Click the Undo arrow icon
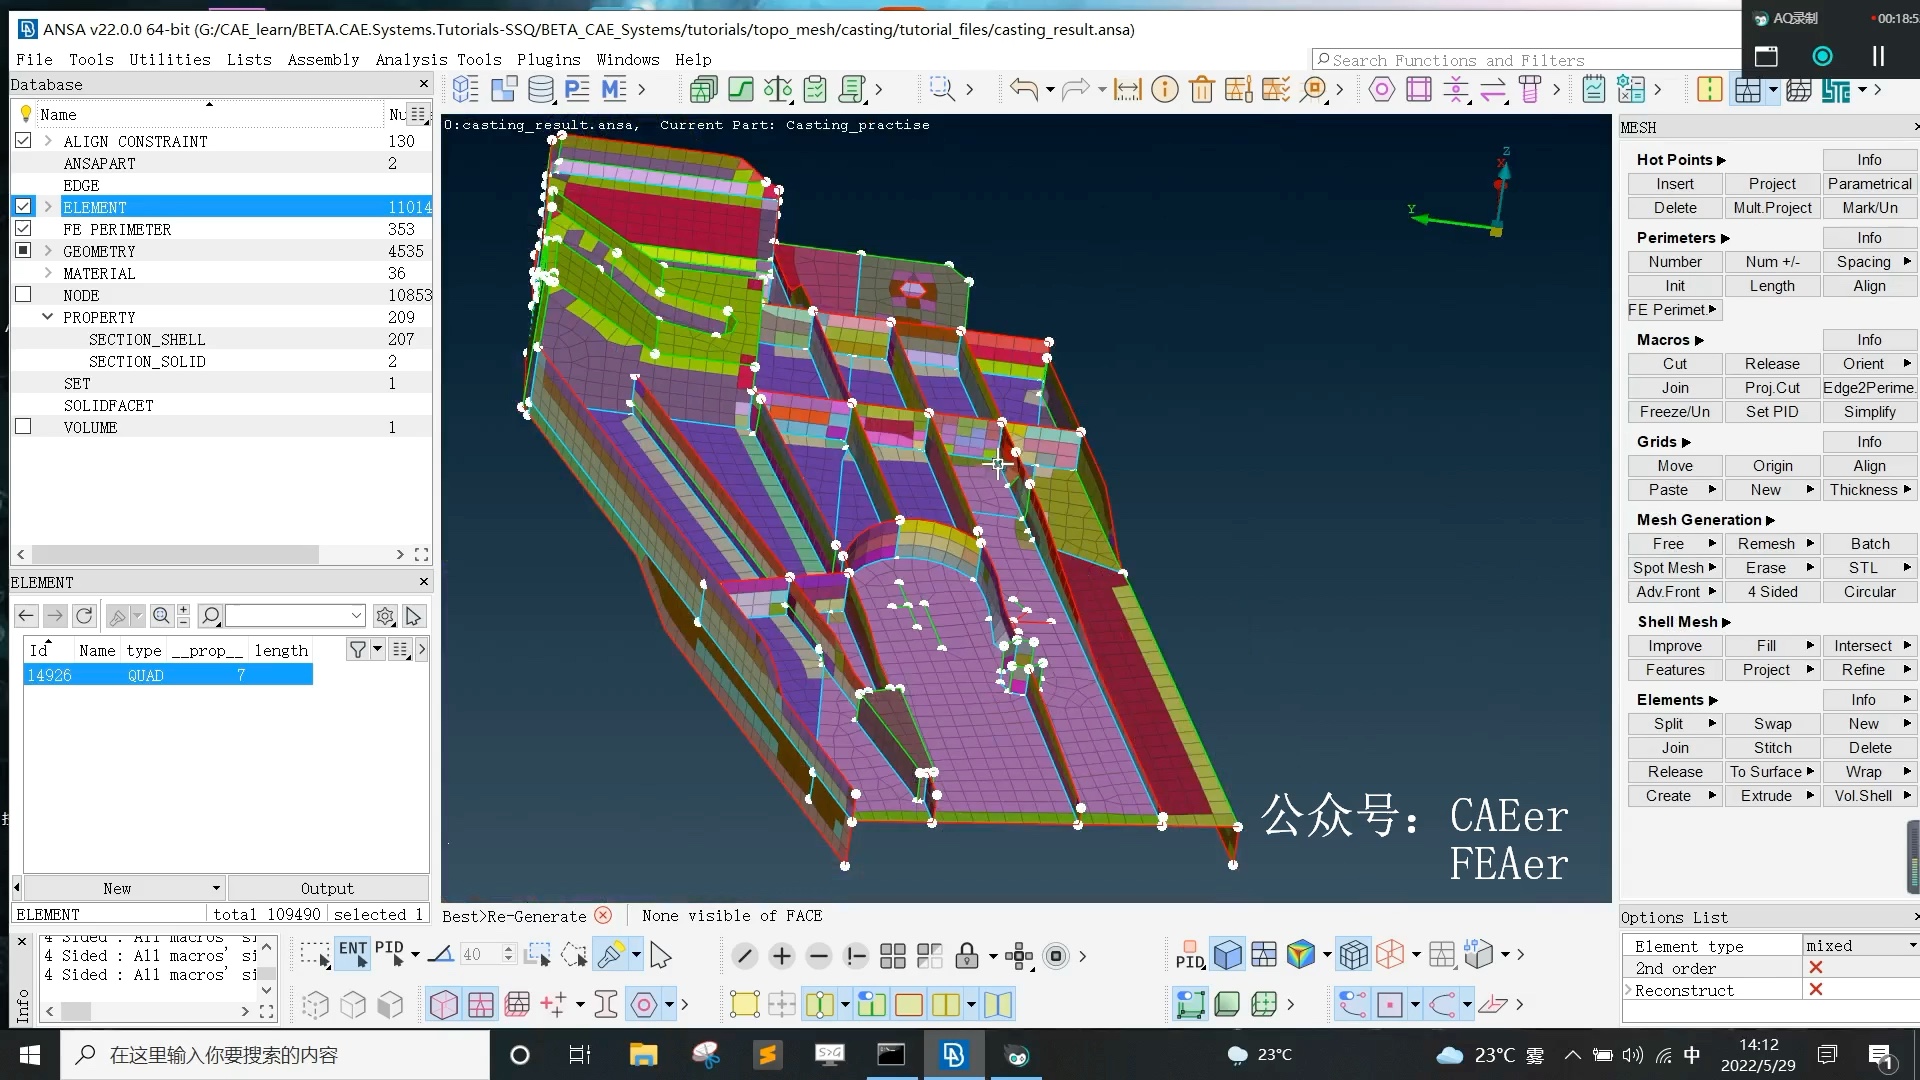 1023,90
